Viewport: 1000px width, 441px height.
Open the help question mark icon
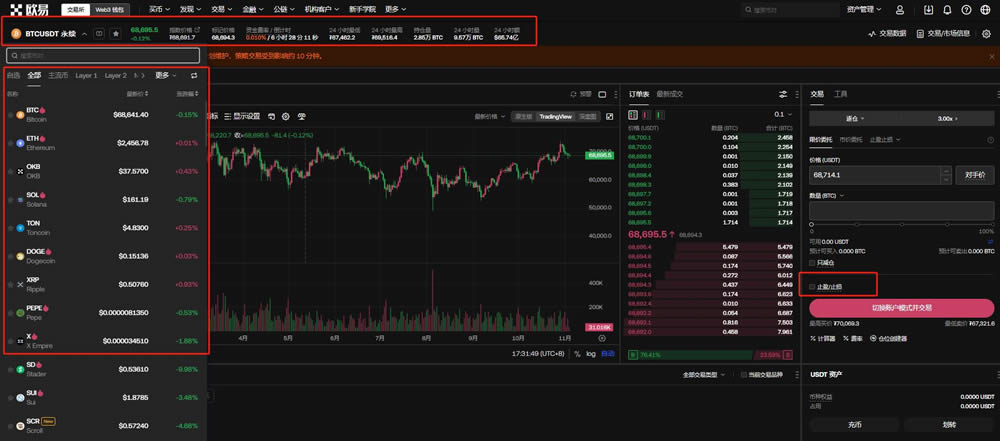966,10
